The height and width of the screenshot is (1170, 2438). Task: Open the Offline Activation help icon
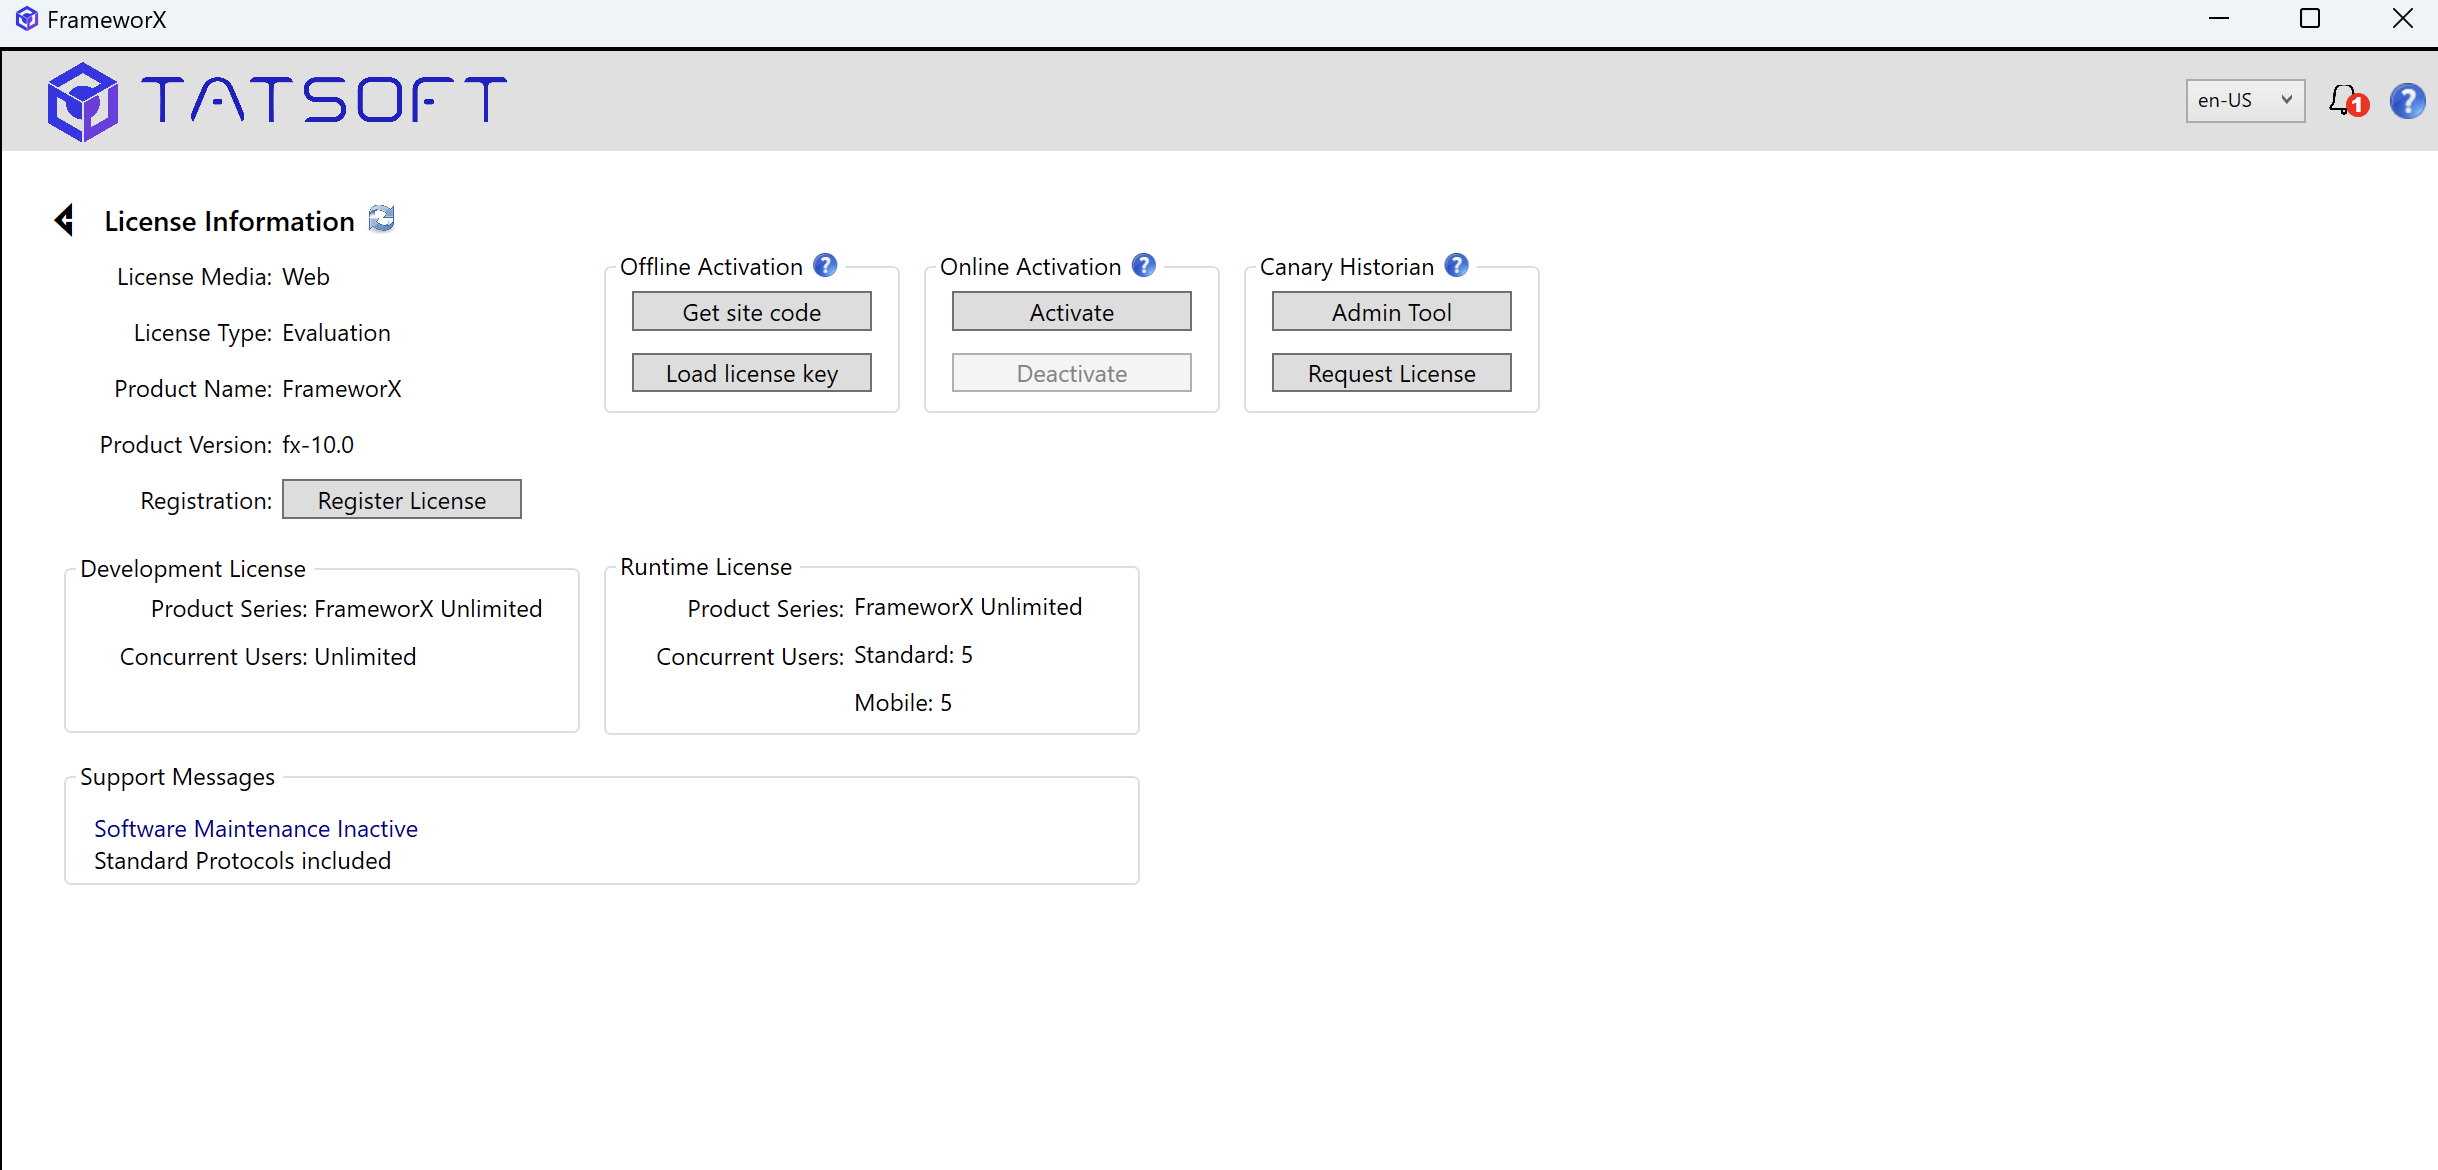pos(825,266)
